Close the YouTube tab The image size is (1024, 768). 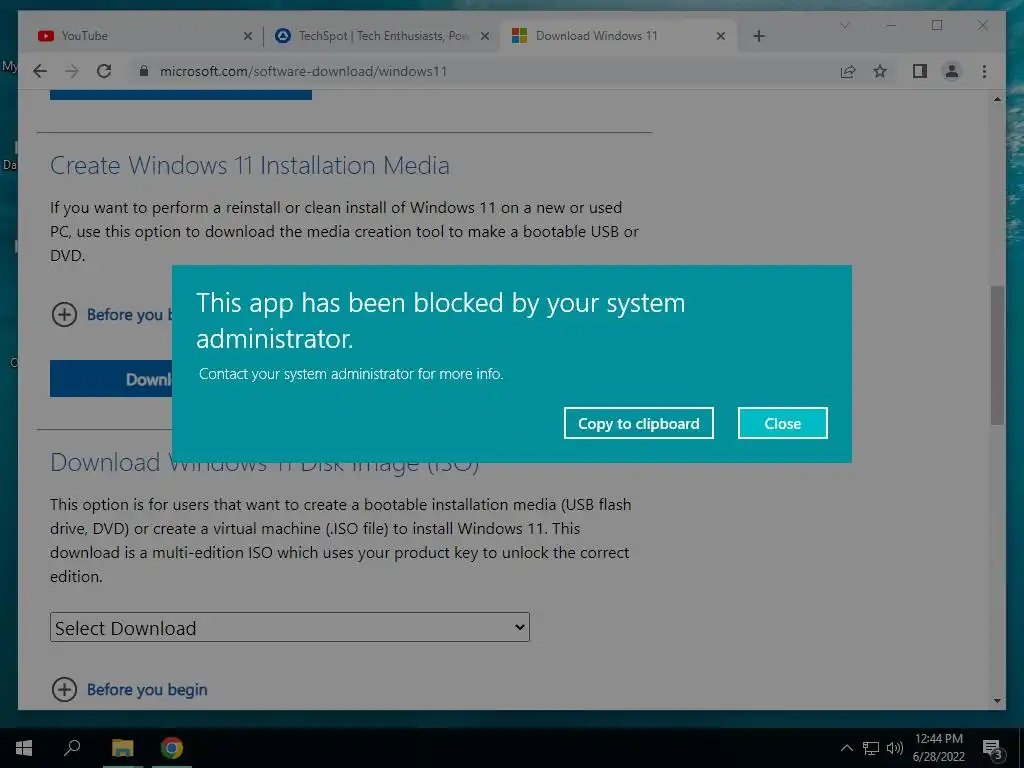[x=248, y=36]
